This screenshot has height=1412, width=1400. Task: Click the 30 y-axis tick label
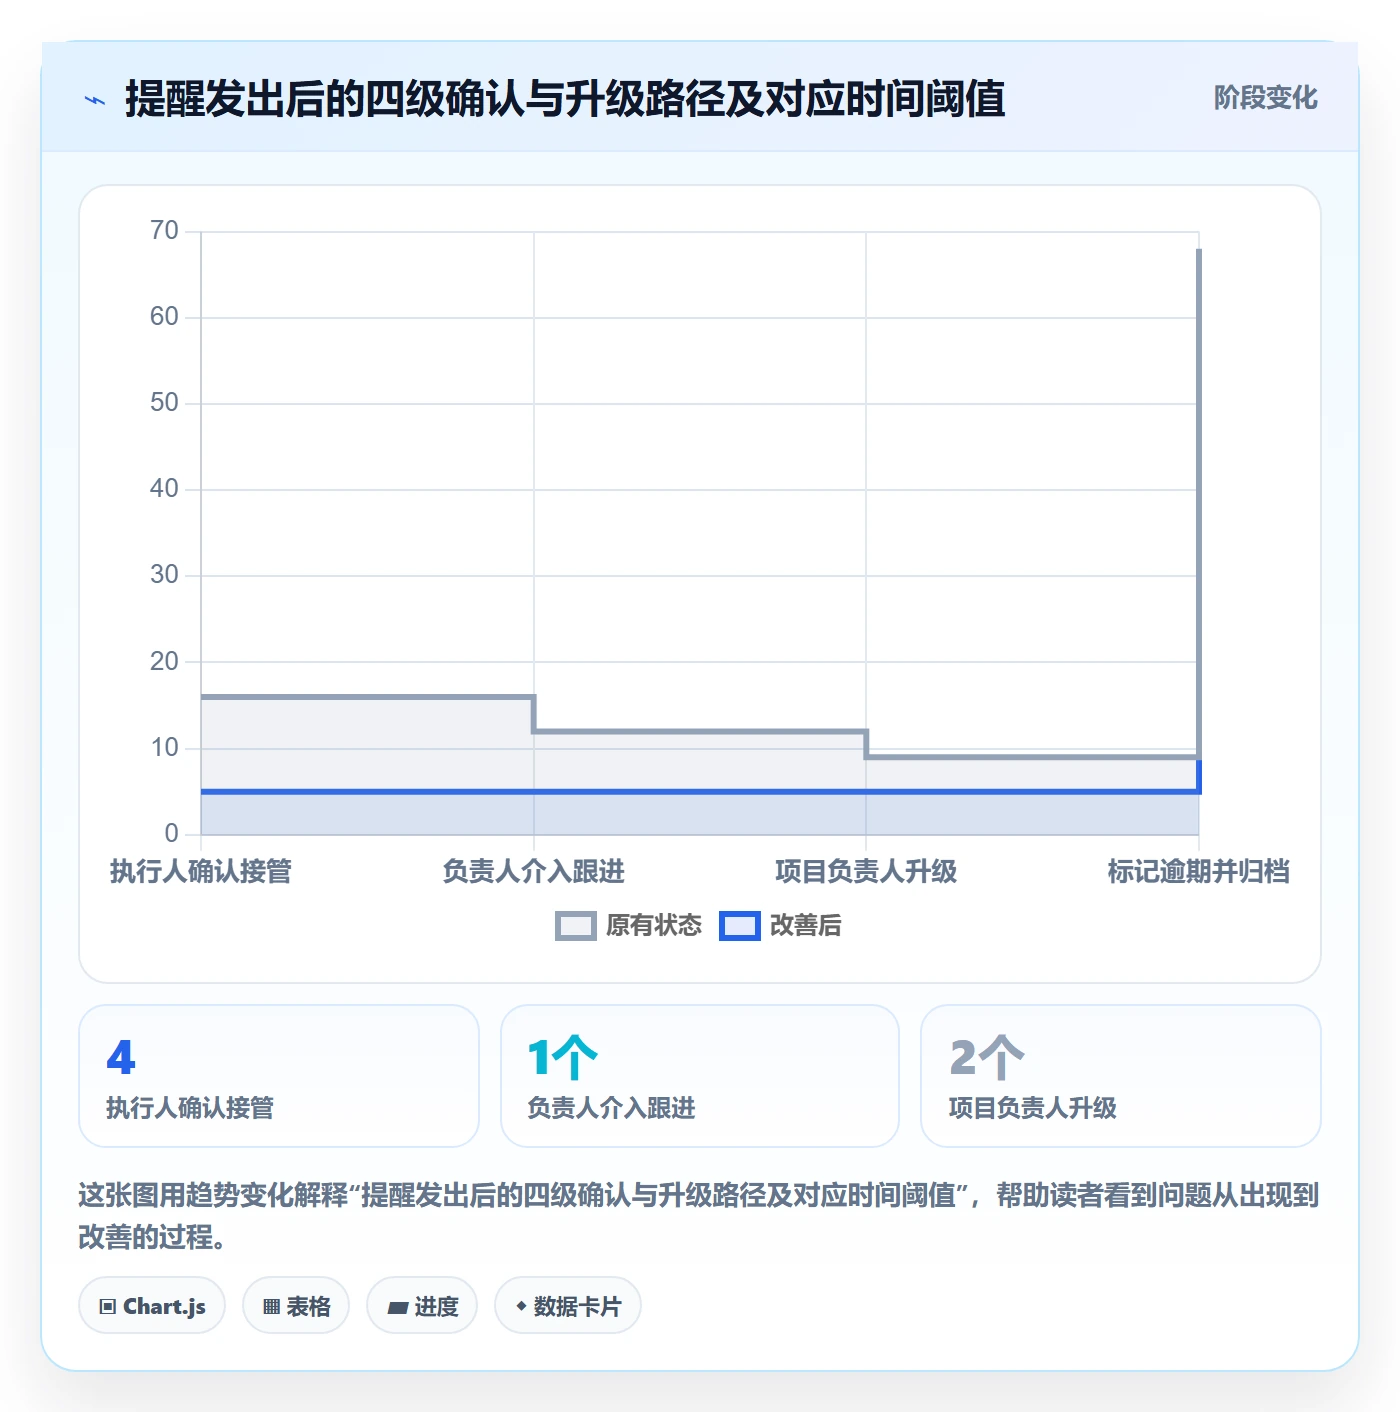coord(164,575)
